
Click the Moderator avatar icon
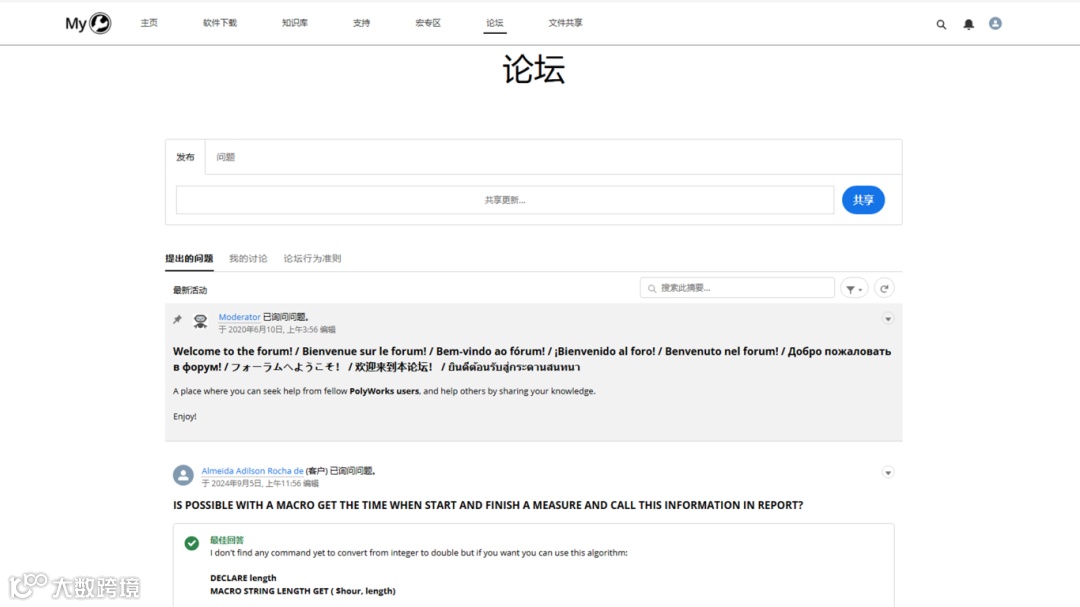[200, 321]
